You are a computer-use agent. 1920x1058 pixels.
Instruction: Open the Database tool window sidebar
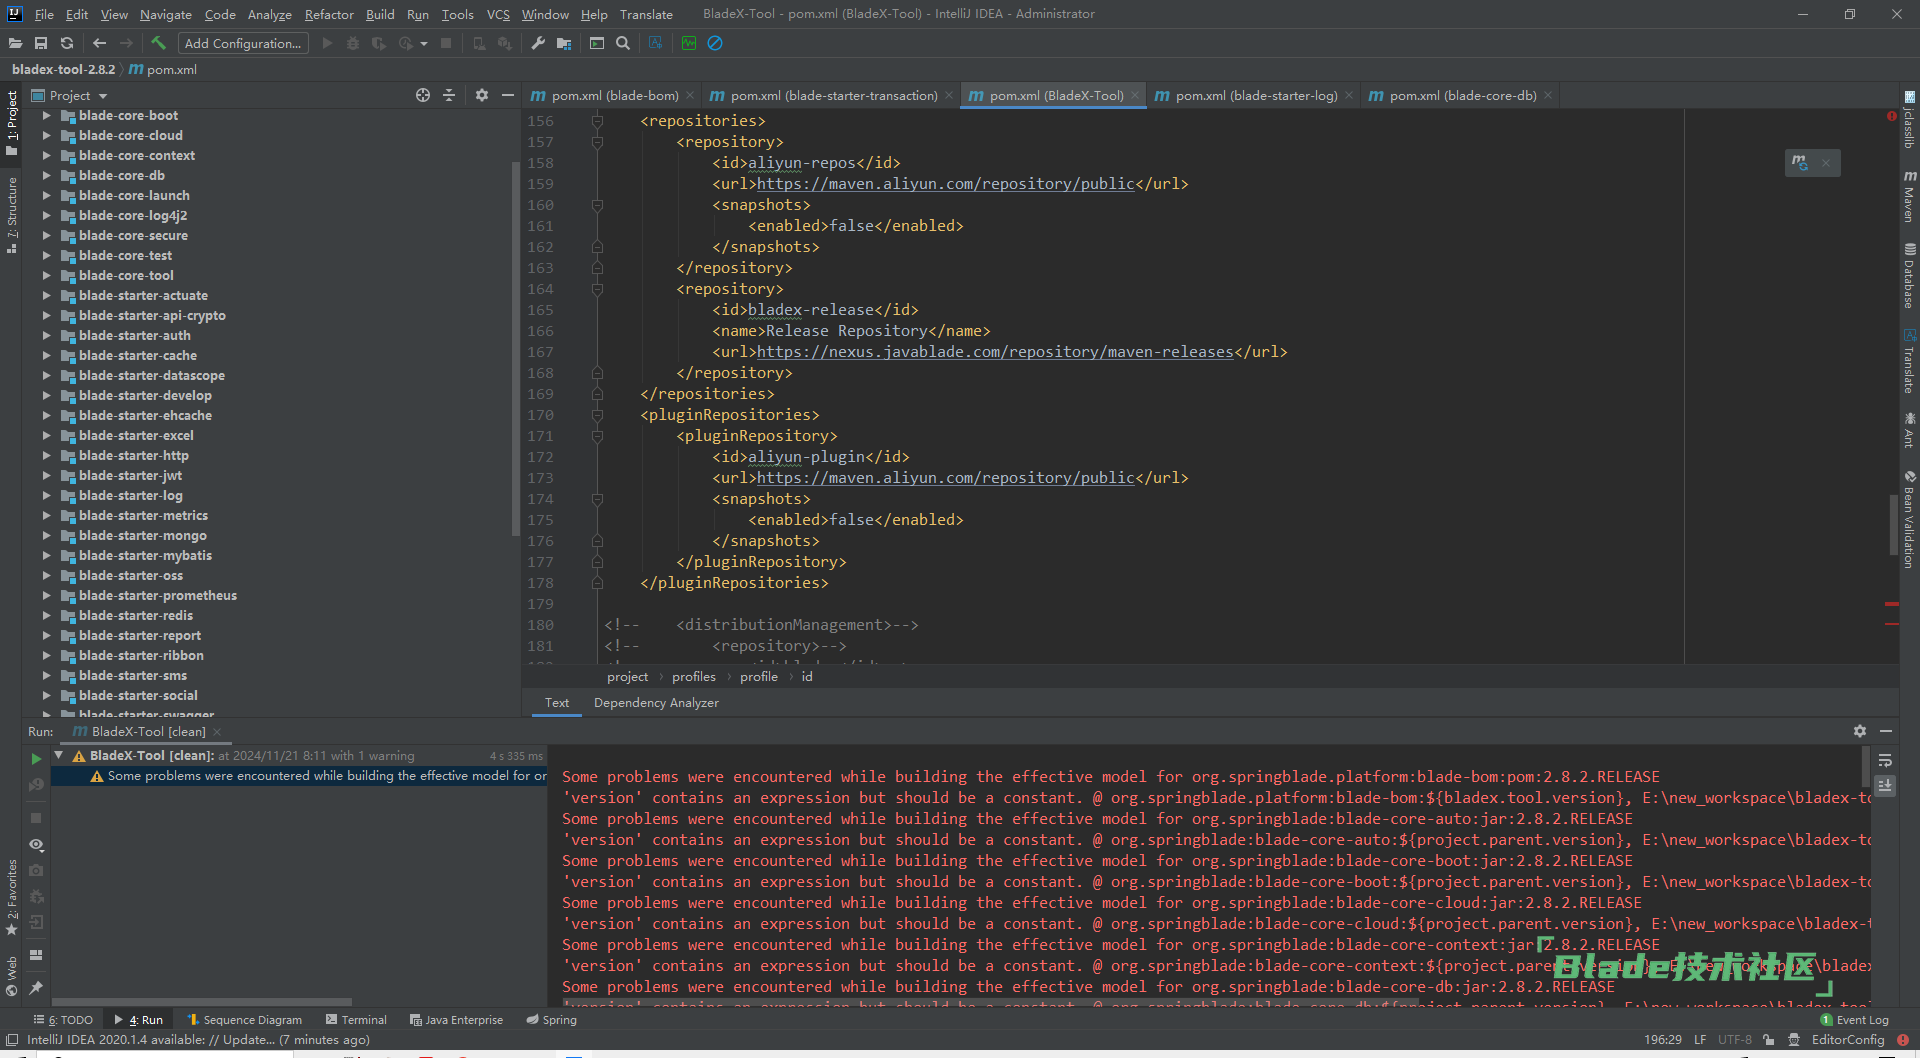1910,277
